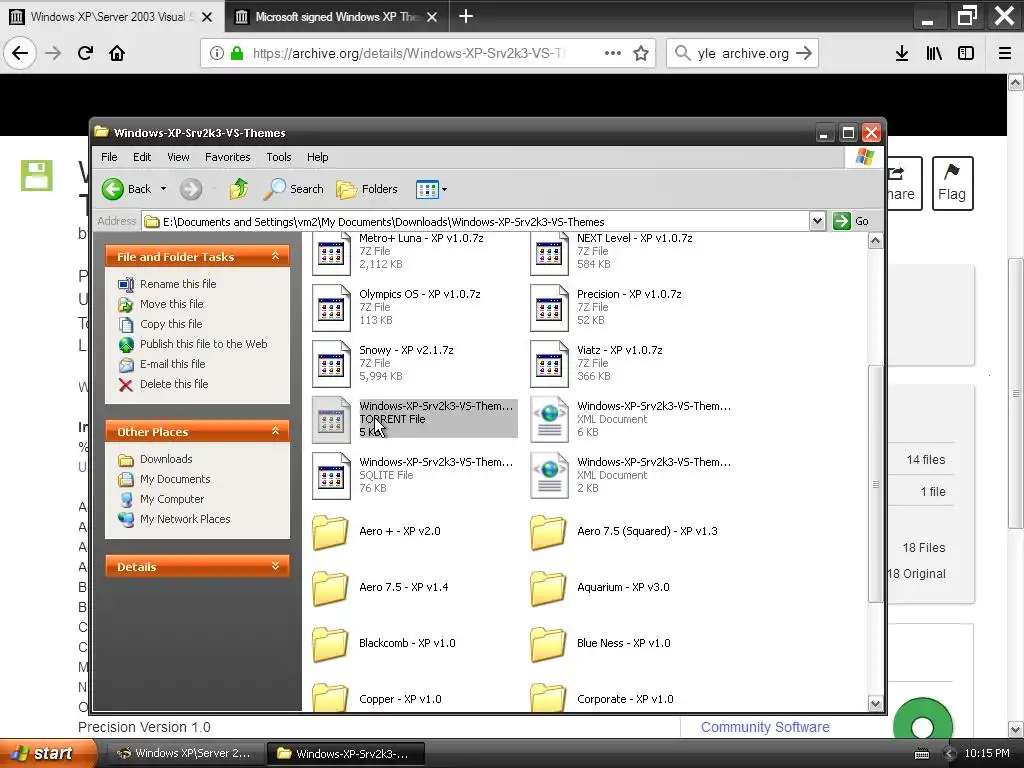
Task: Collapse the File and Folder Tasks panel
Action: 276,256
